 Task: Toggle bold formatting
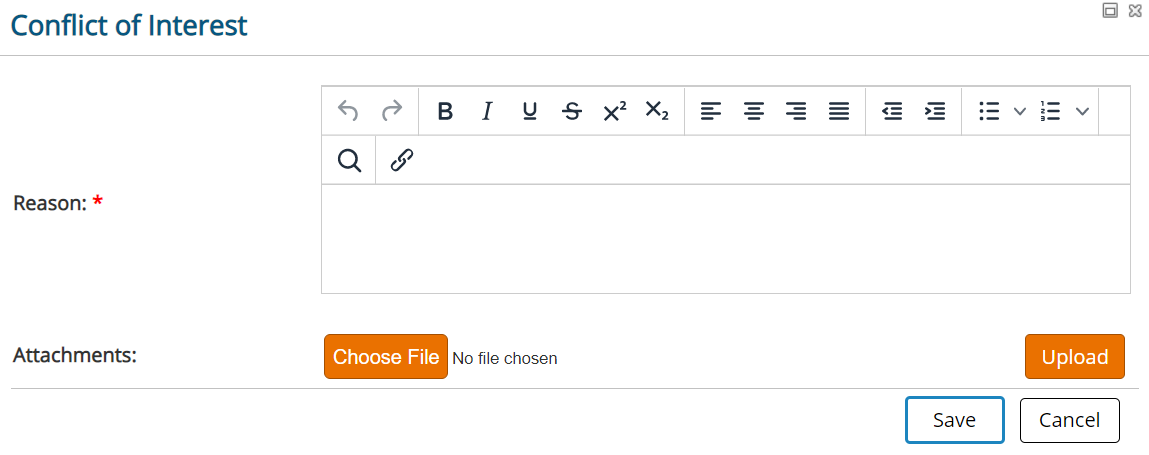445,111
